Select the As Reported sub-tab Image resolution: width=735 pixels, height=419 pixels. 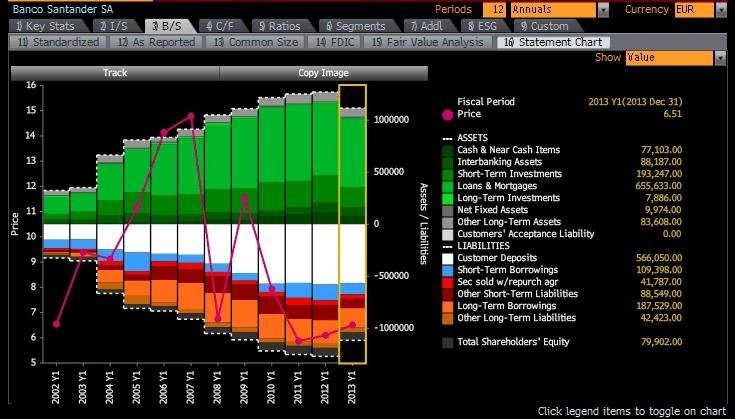point(157,42)
